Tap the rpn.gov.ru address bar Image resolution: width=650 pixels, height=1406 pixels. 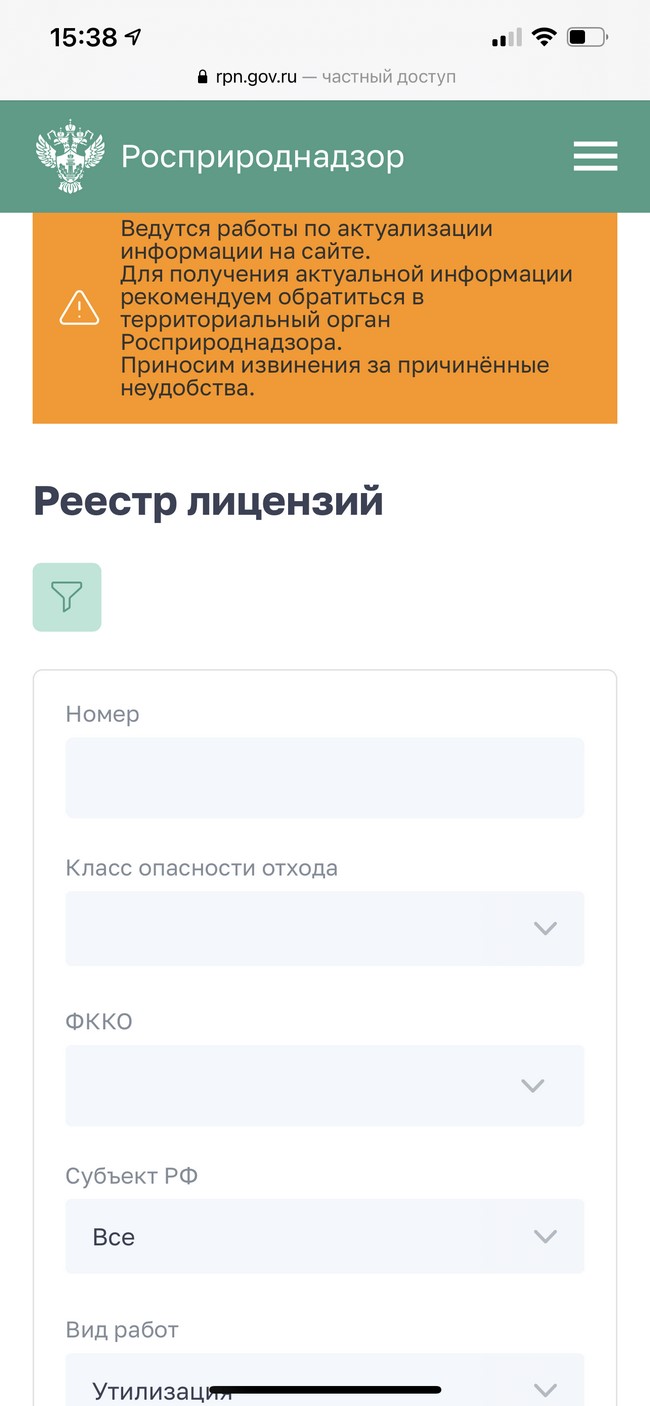coord(325,77)
